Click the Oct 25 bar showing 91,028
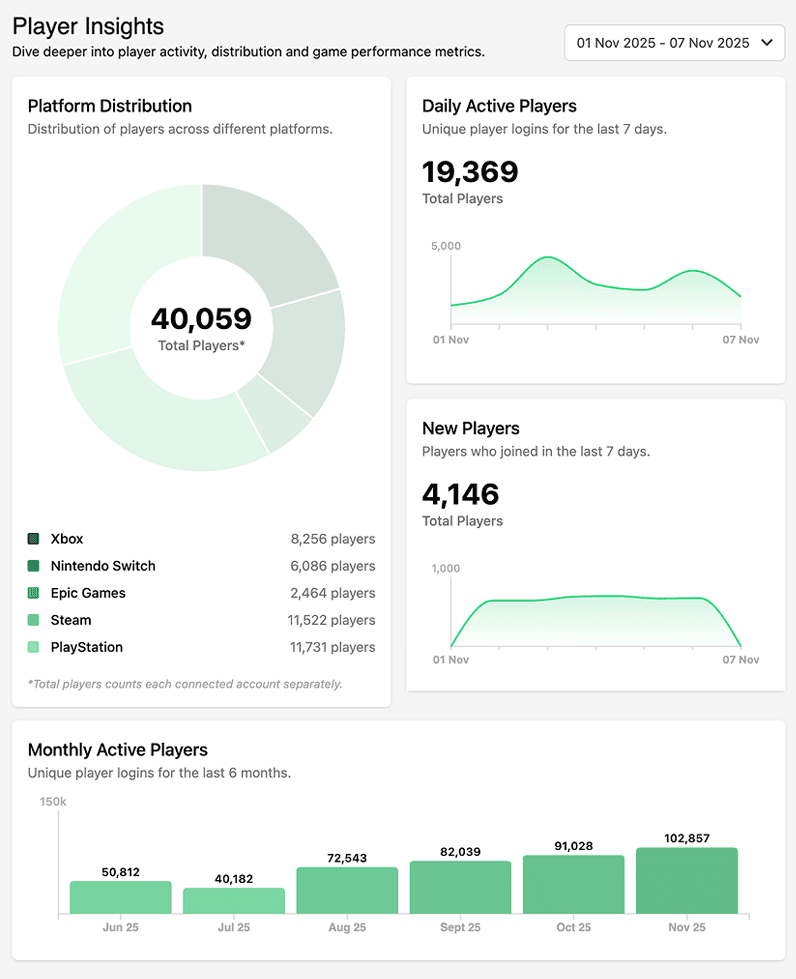 573,884
